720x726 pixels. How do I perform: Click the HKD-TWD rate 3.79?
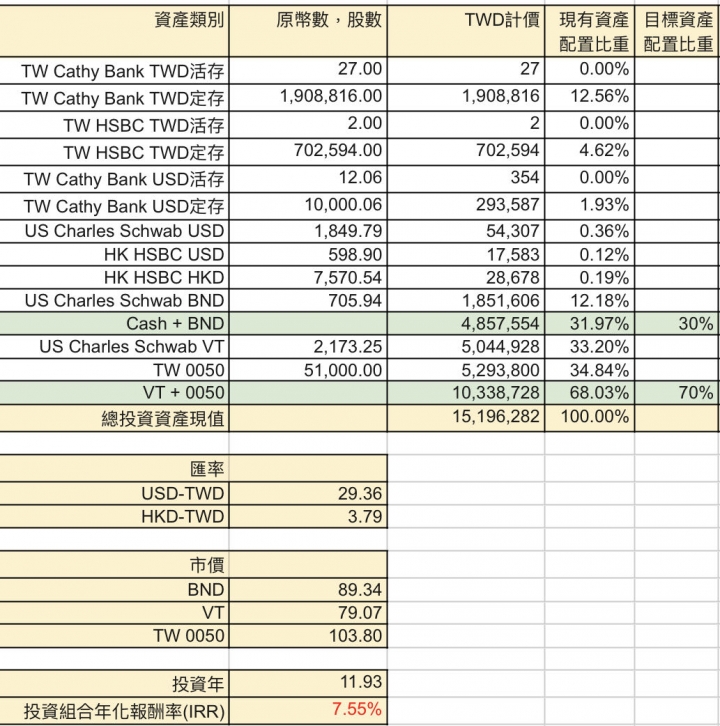coord(308,516)
